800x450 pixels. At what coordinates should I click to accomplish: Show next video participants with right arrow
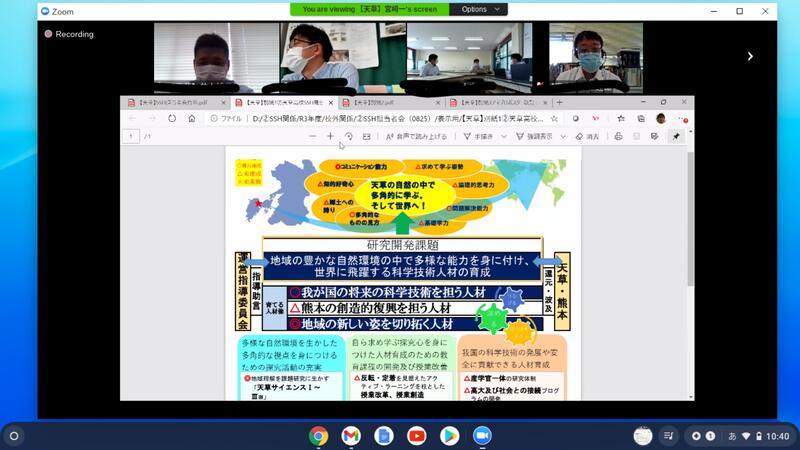750,57
